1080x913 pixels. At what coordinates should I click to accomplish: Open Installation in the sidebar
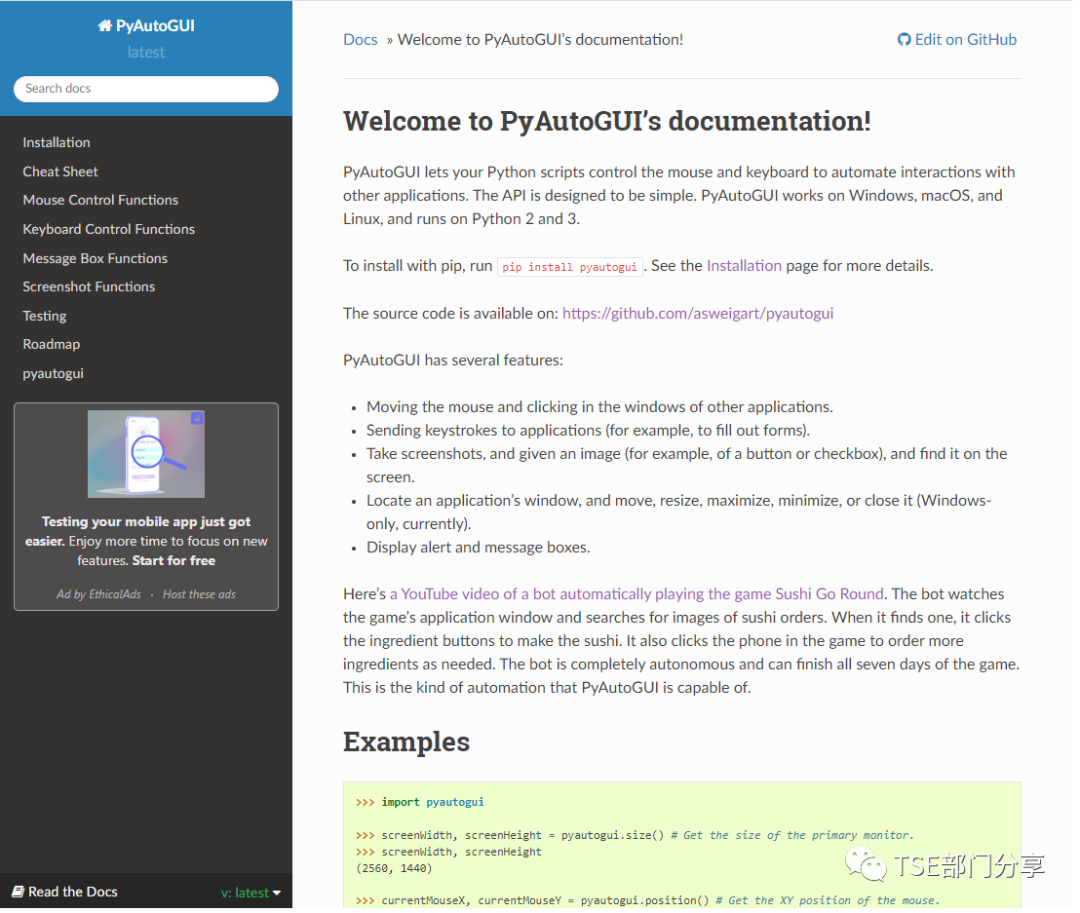pos(56,142)
